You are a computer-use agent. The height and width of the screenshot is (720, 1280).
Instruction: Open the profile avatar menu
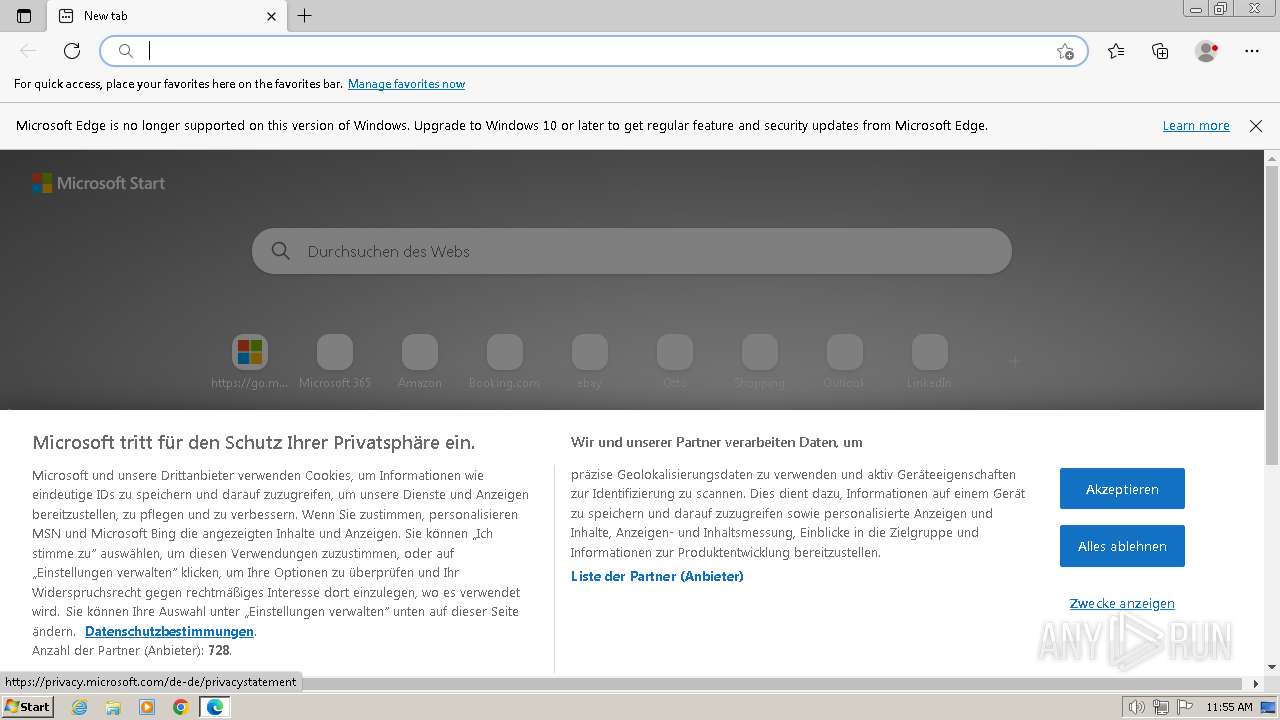pyautogui.click(x=1206, y=51)
